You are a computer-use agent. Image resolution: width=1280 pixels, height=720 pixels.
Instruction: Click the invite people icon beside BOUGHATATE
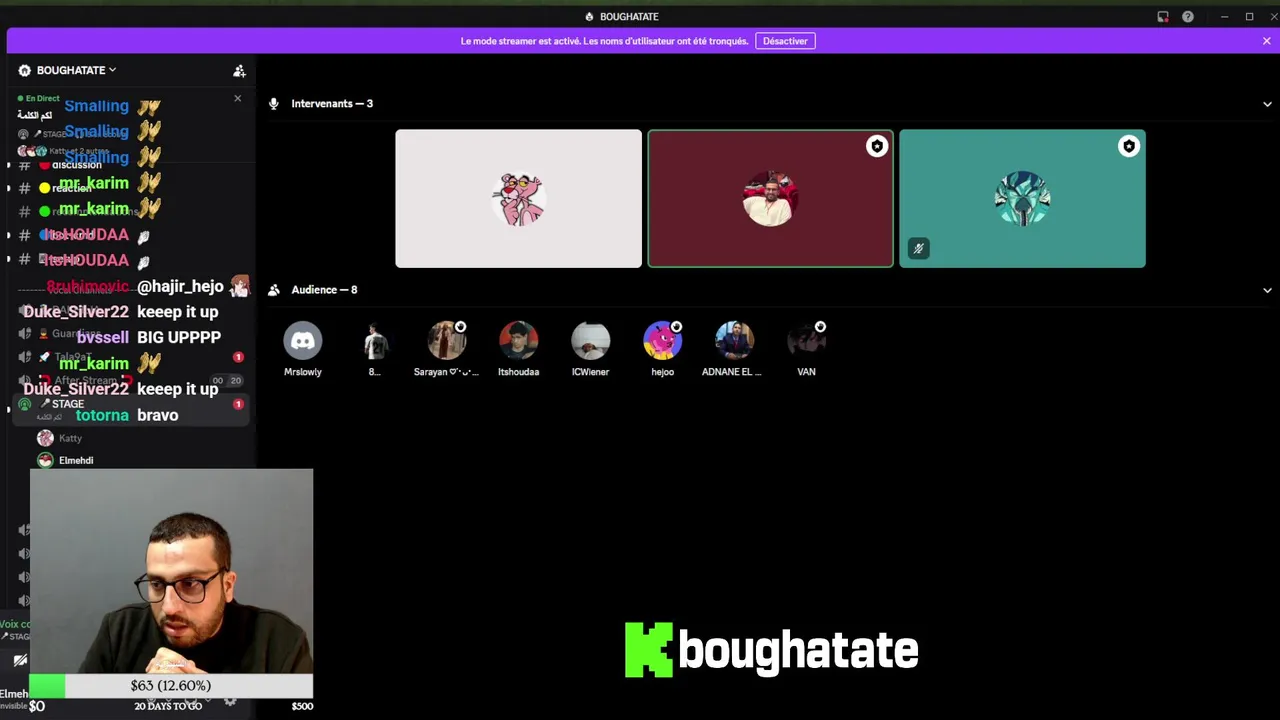point(239,70)
